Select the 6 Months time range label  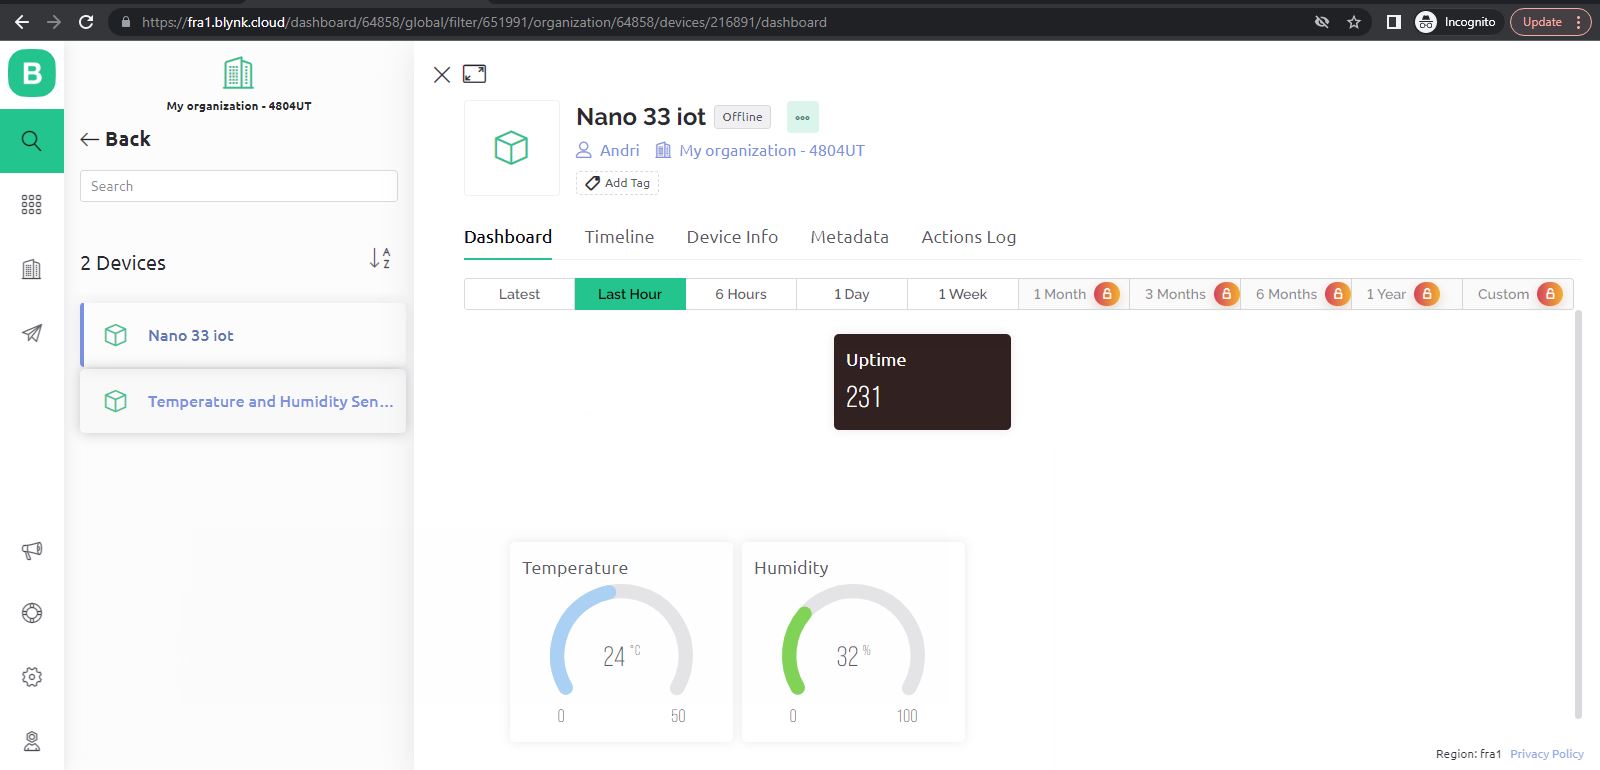pos(1286,294)
